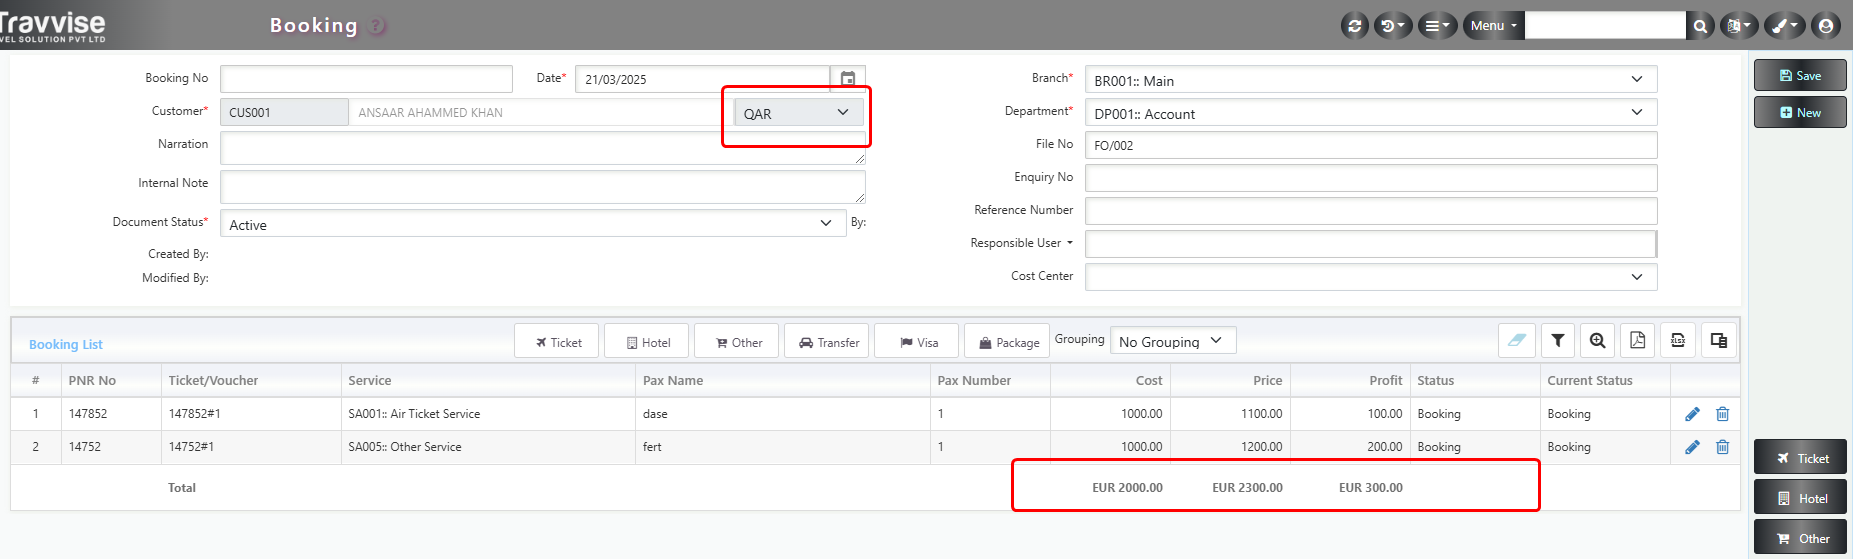The width and height of the screenshot is (1853, 559).
Task: Click the Internal Note text area
Action: [543, 187]
